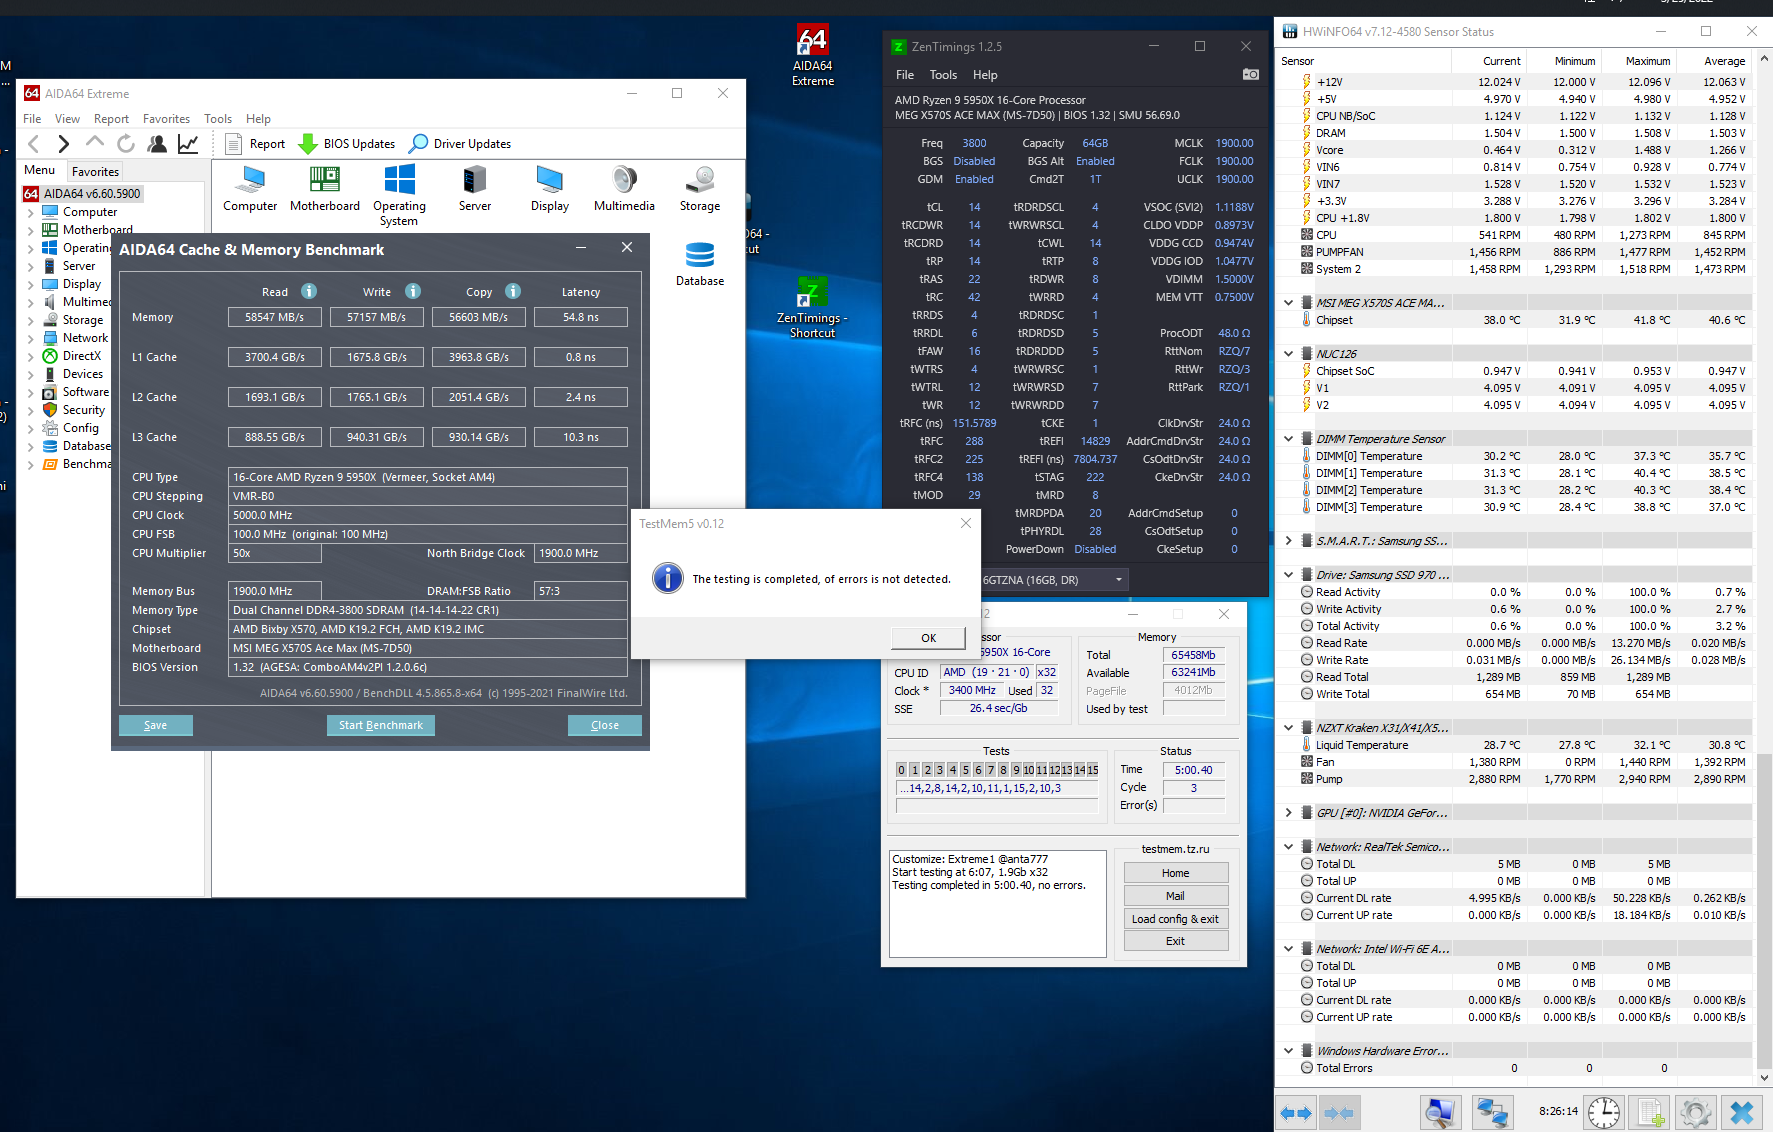
Task: Open the Display category icon in AIDA64 main pane
Action: (x=550, y=189)
